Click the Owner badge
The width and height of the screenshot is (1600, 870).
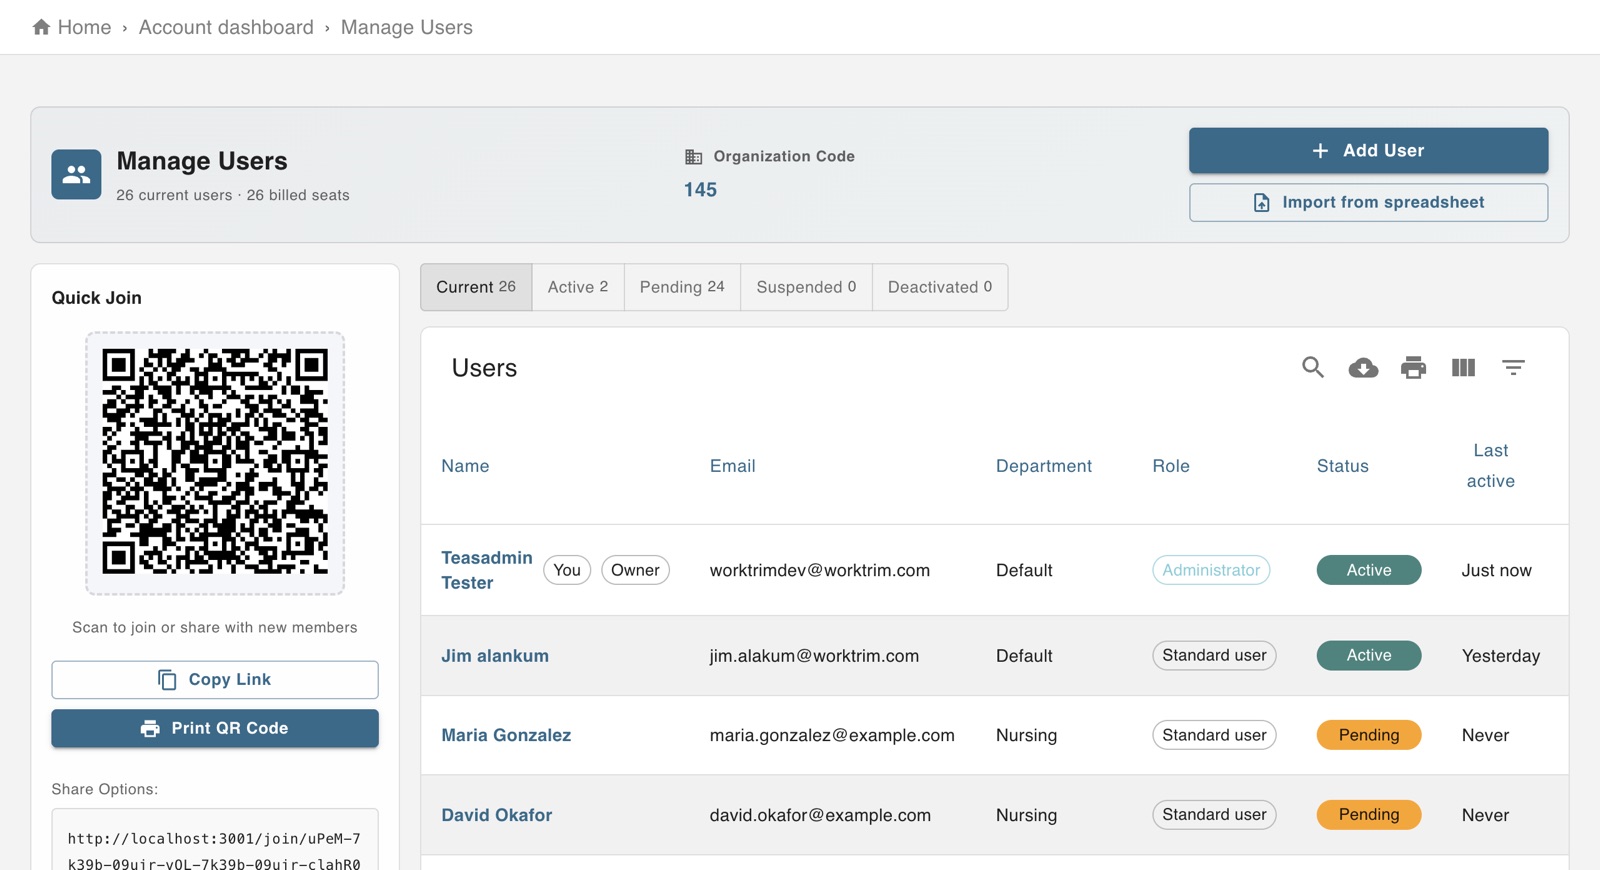point(635,570)
